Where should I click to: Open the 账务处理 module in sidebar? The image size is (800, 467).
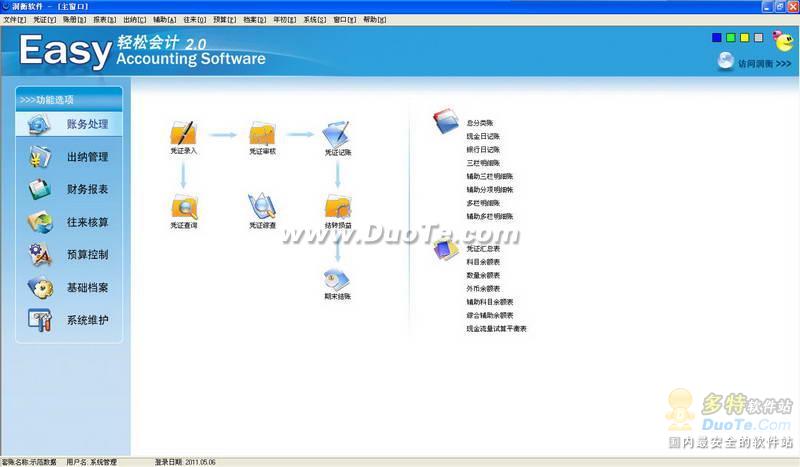coord(69,124)
